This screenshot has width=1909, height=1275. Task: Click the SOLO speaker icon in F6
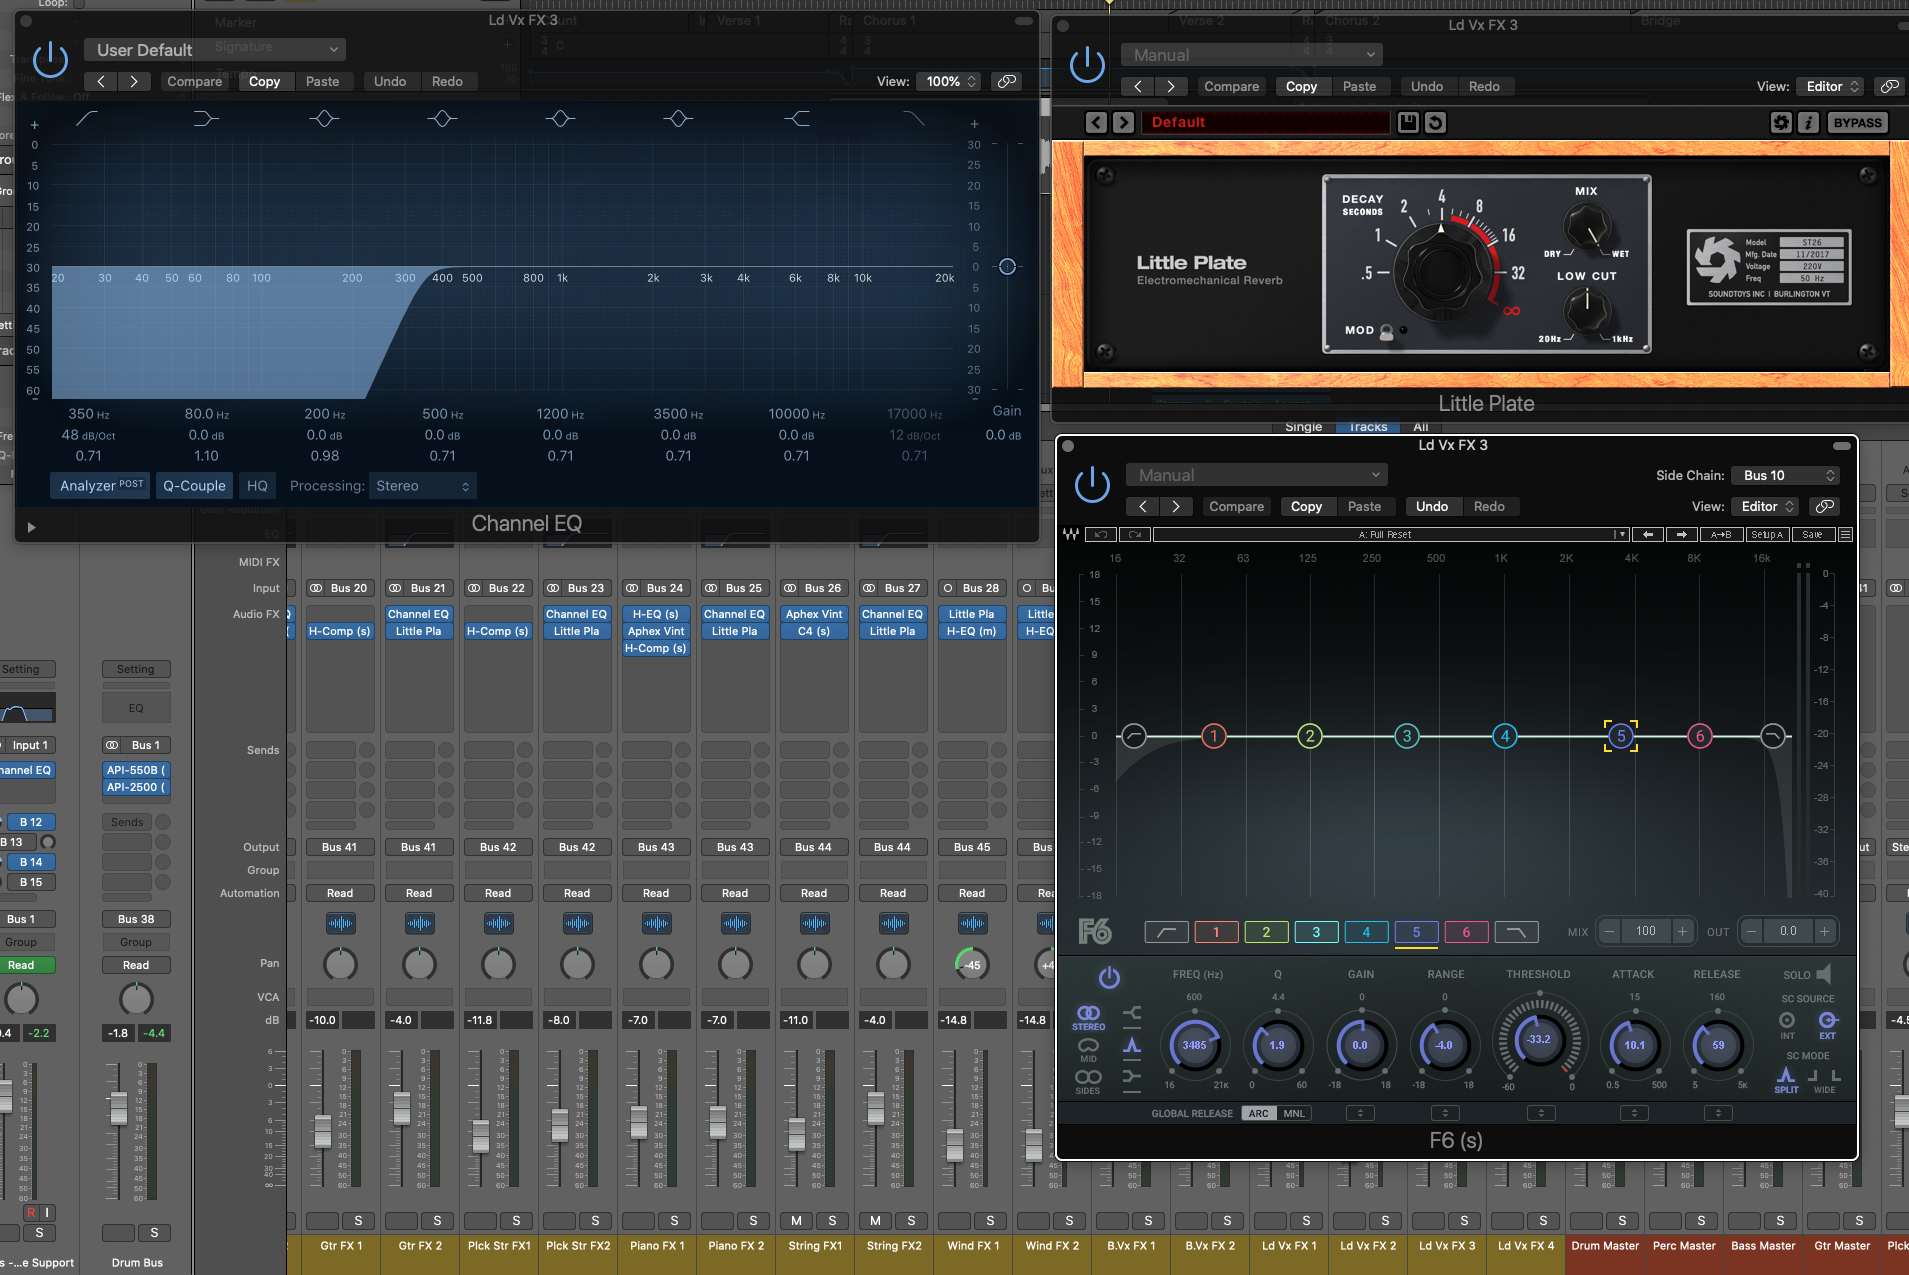[x=1823, y=974]
